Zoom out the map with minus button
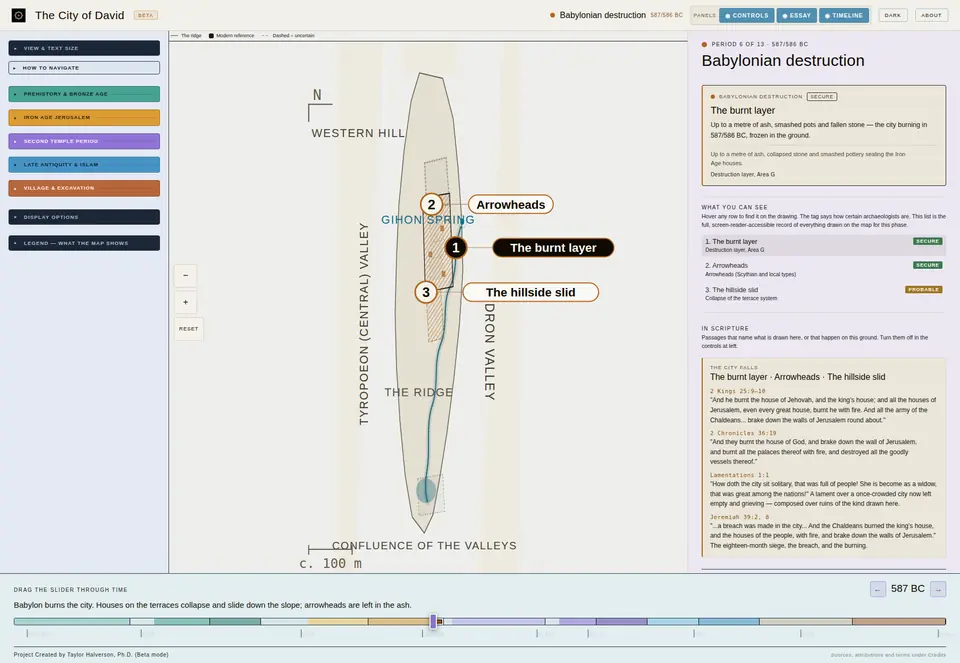Screen dimensions: 960x663 click(x=186, y=275)
